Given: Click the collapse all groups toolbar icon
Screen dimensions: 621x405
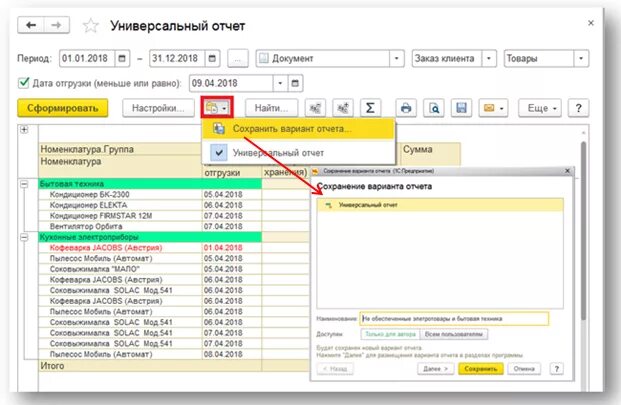Looking at the screenshot, I should 315,108.
